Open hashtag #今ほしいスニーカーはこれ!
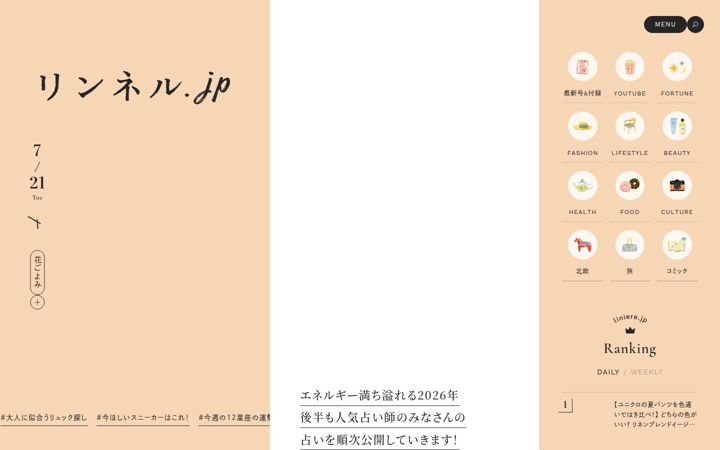The image size is (720, 450). (x=143, y=418)
